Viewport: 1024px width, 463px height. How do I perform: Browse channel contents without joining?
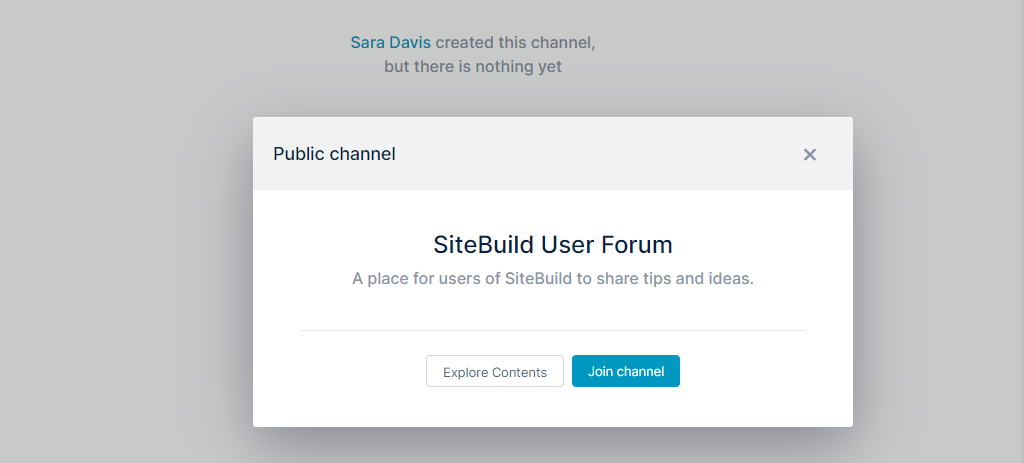(495, 371)
